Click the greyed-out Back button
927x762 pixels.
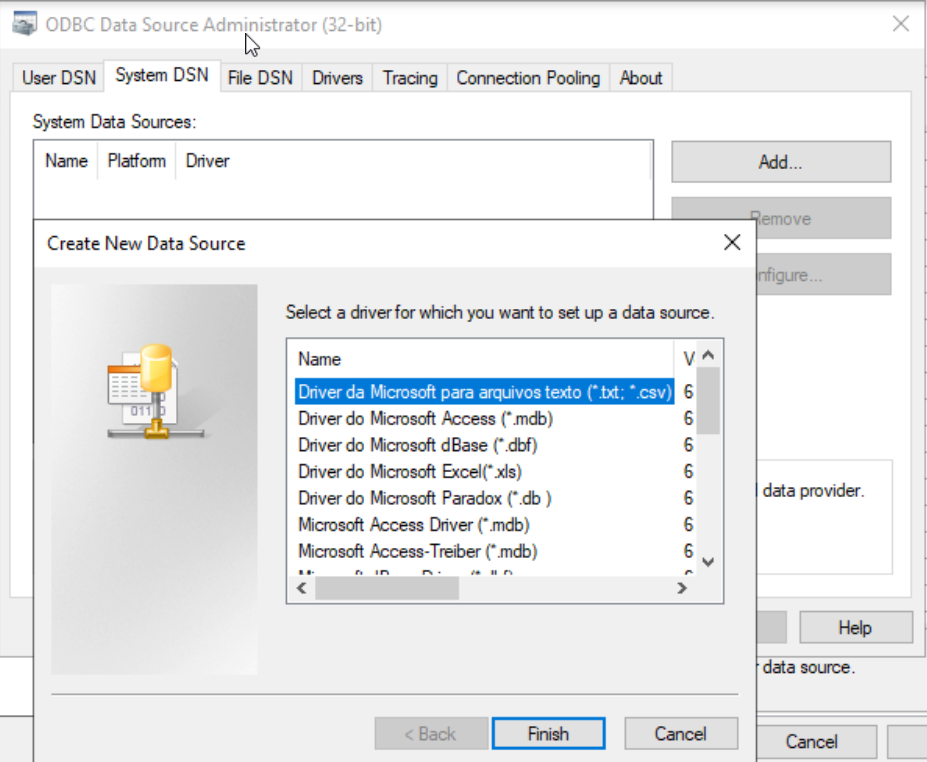click(x=431, y=734)
